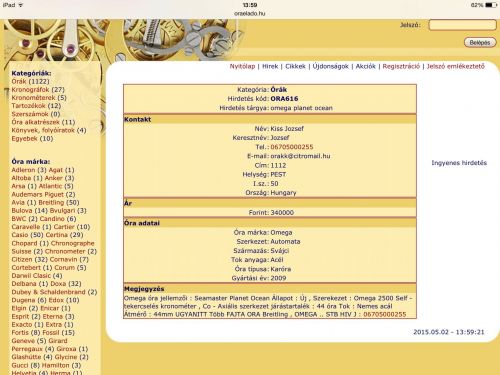Open Kronográfok (27) category
Screen dimensions: 500x375
(38, 89)
